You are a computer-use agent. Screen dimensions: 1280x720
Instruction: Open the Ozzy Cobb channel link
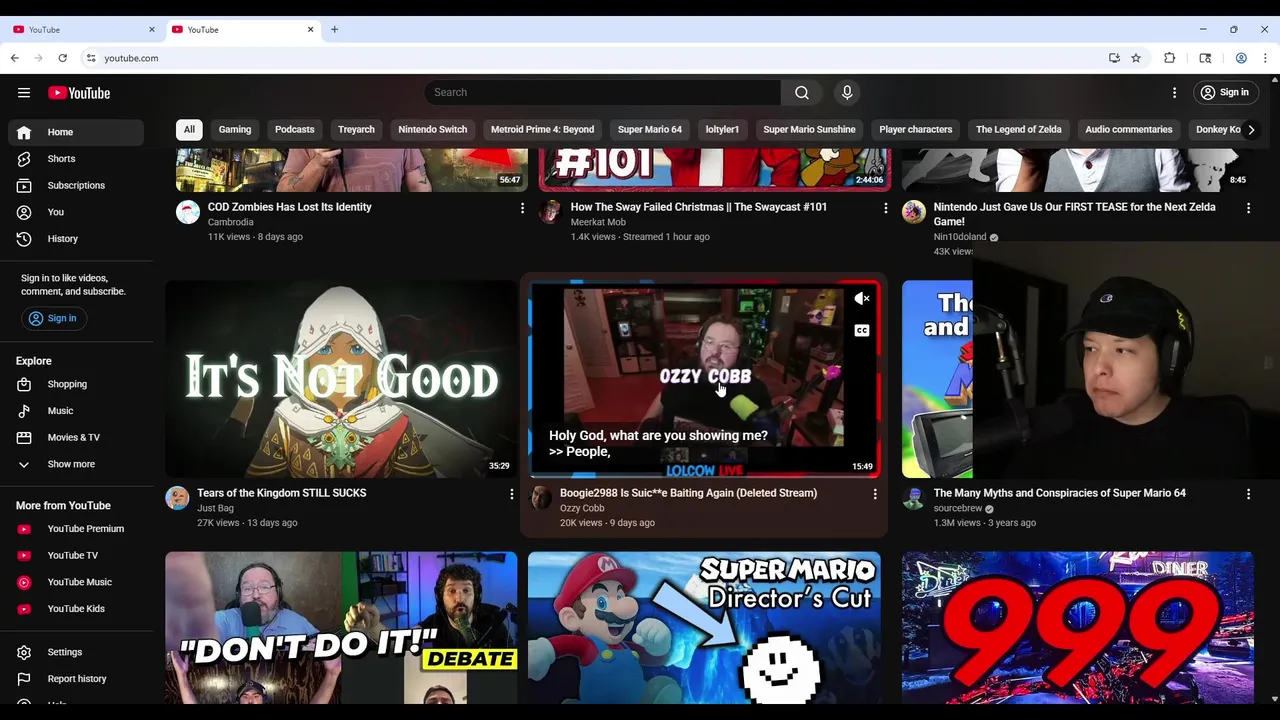(x=582, y=508)
